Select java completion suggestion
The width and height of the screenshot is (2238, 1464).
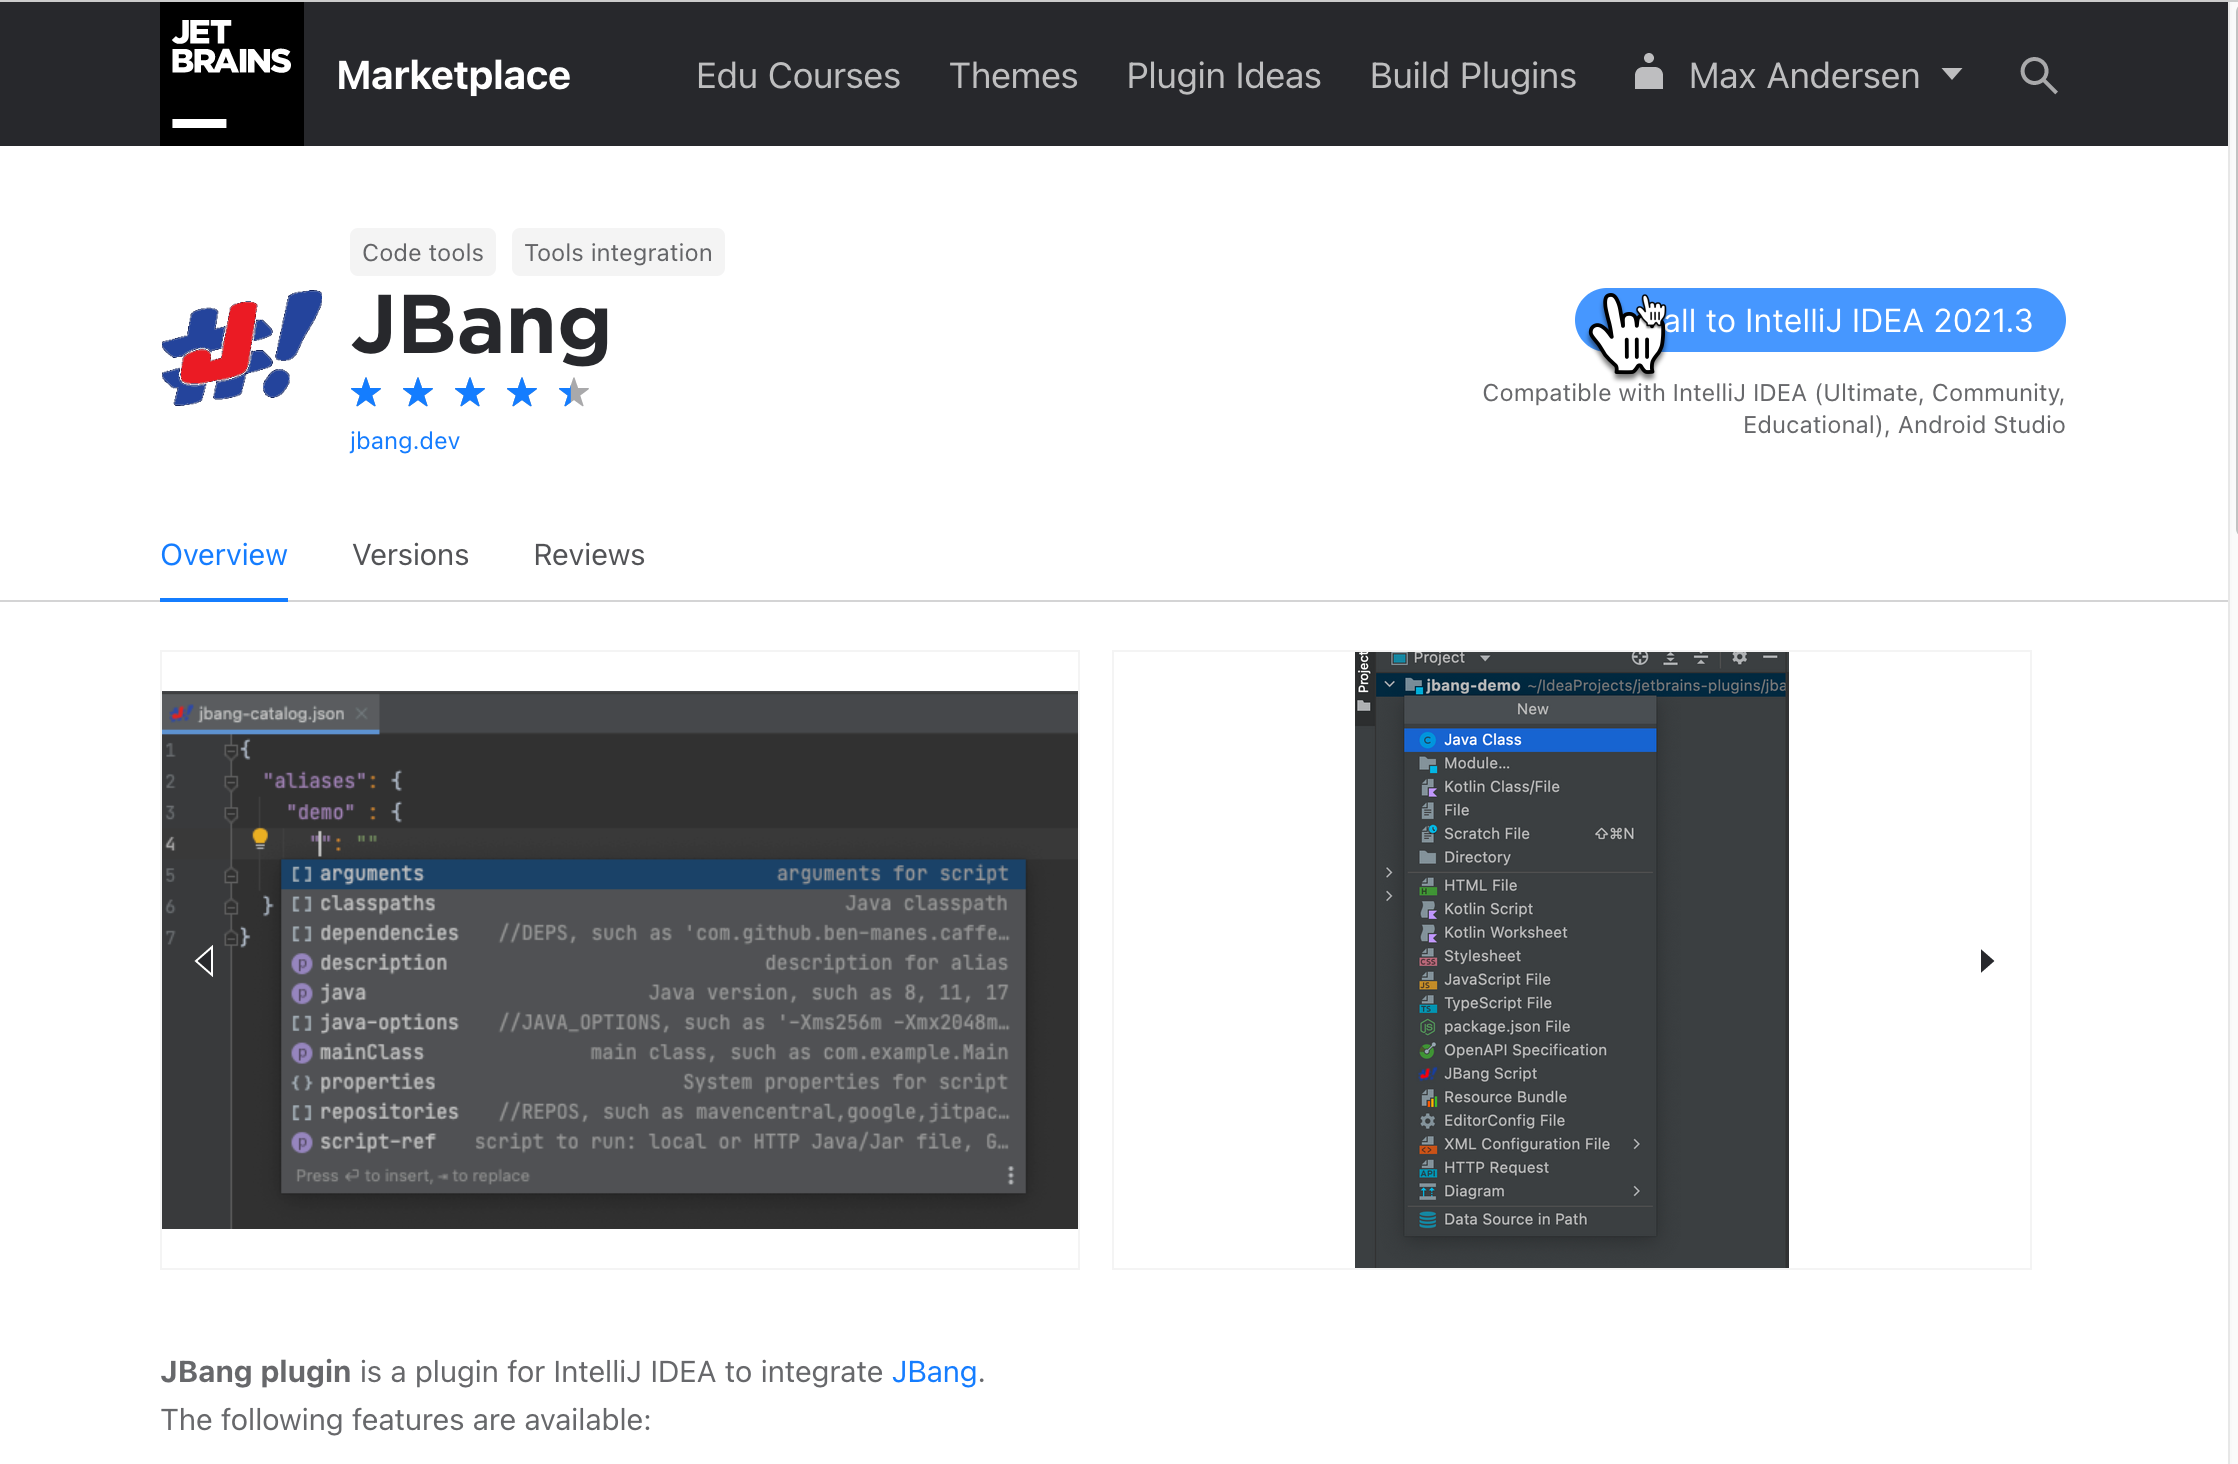(654, 993)
